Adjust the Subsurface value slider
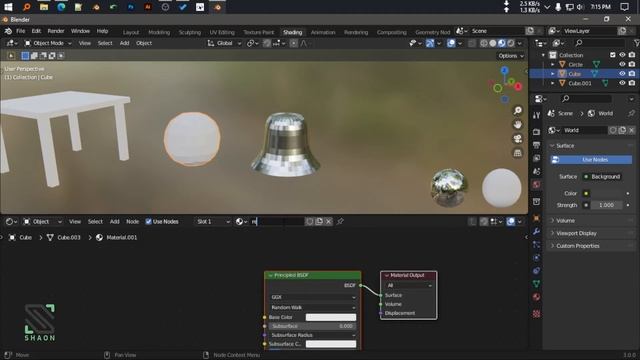The height and width of the screenshot is (360, 640). (x=313, y=326)
